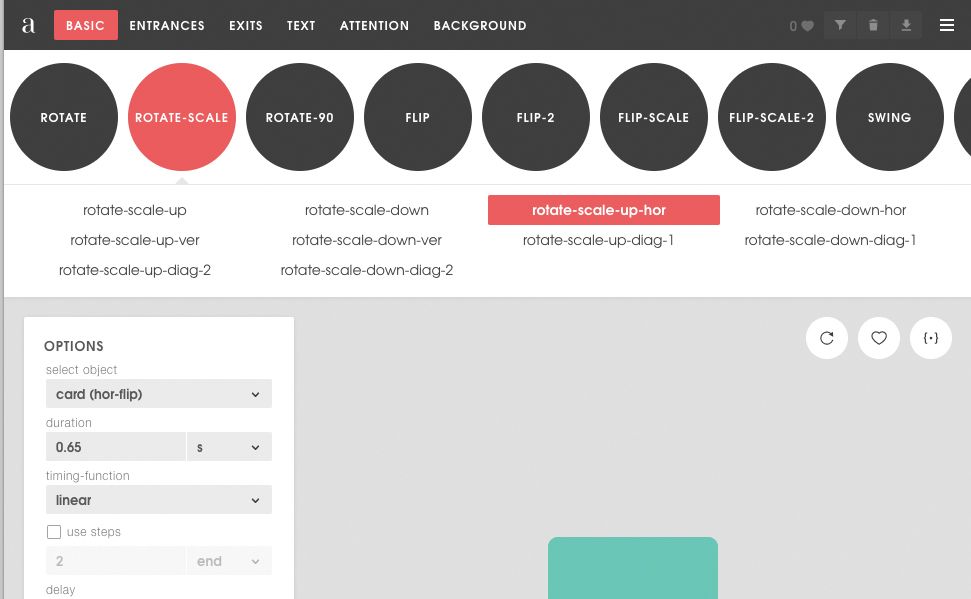The height and width of the screenshot is (599, 971).
Task: Open the 'select object' dropdown showing card (hor-flip)
Action: pos(158,393)
